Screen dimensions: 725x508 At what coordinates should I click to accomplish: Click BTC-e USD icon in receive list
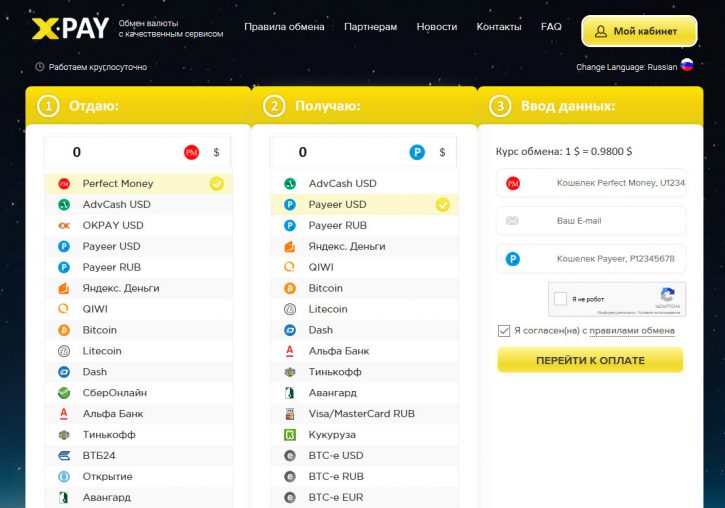290,456
